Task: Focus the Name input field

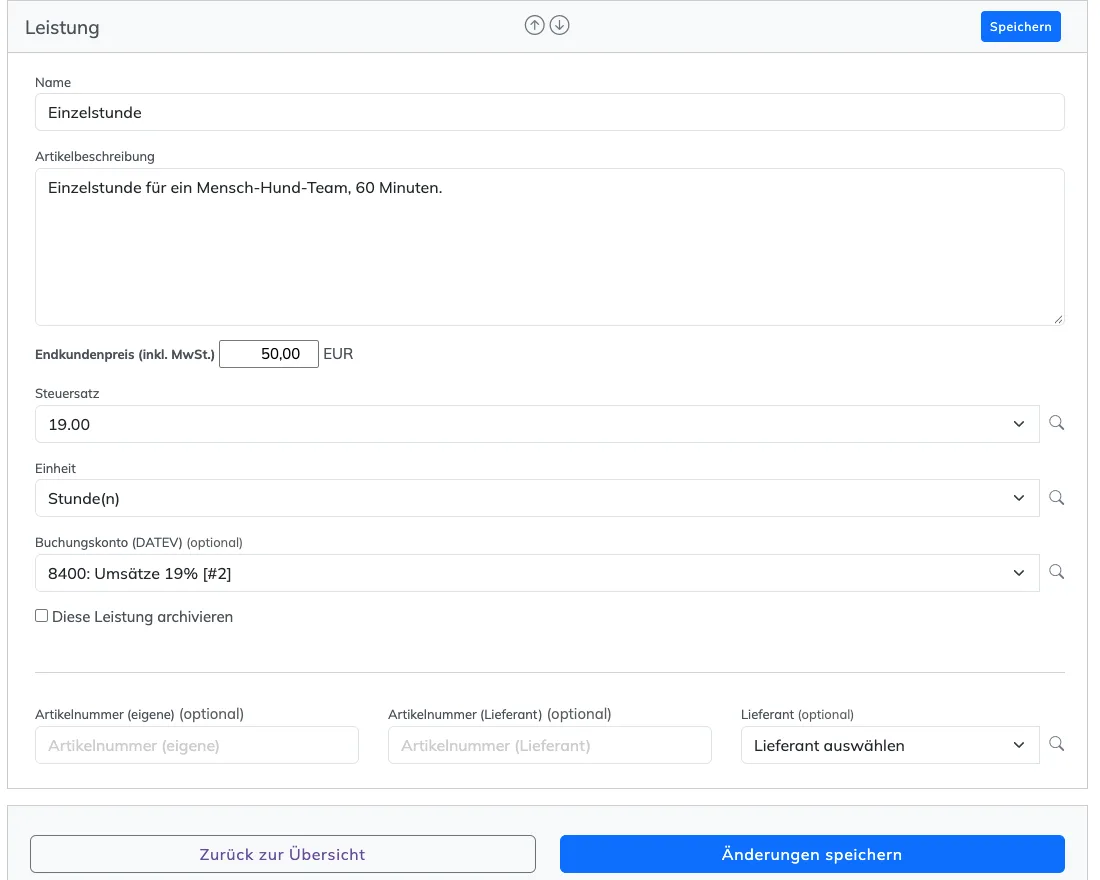Action: [550, 112]
